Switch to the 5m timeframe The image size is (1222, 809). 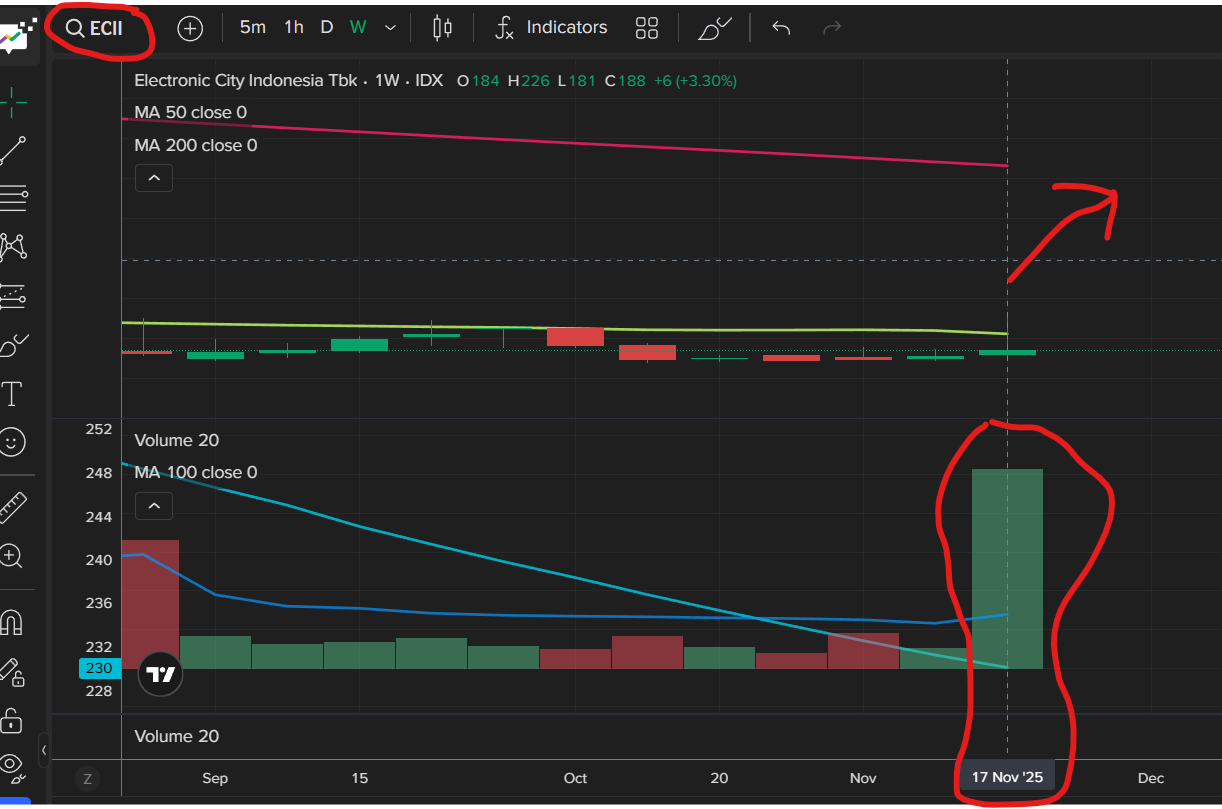[x=253, y=27]
